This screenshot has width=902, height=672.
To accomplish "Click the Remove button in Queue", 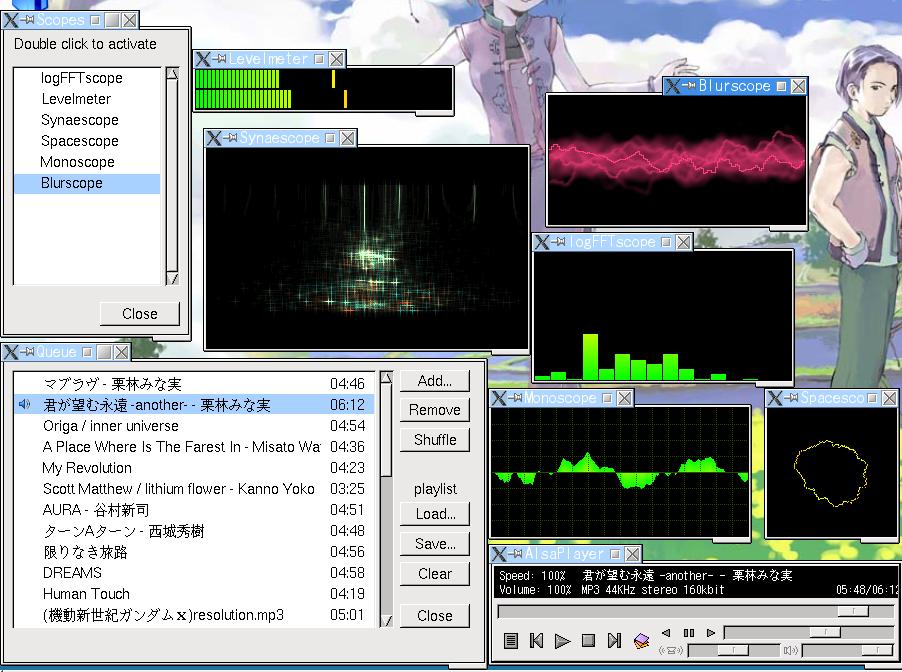I will [x=435, y=410].
